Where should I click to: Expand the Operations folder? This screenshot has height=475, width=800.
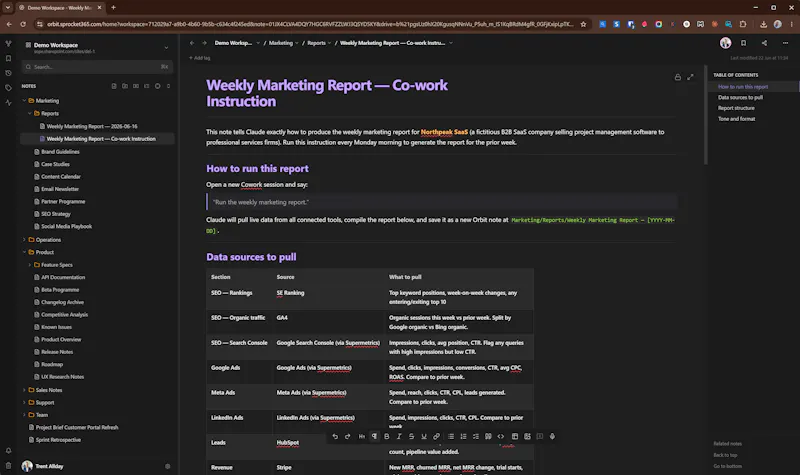(24, 239)
